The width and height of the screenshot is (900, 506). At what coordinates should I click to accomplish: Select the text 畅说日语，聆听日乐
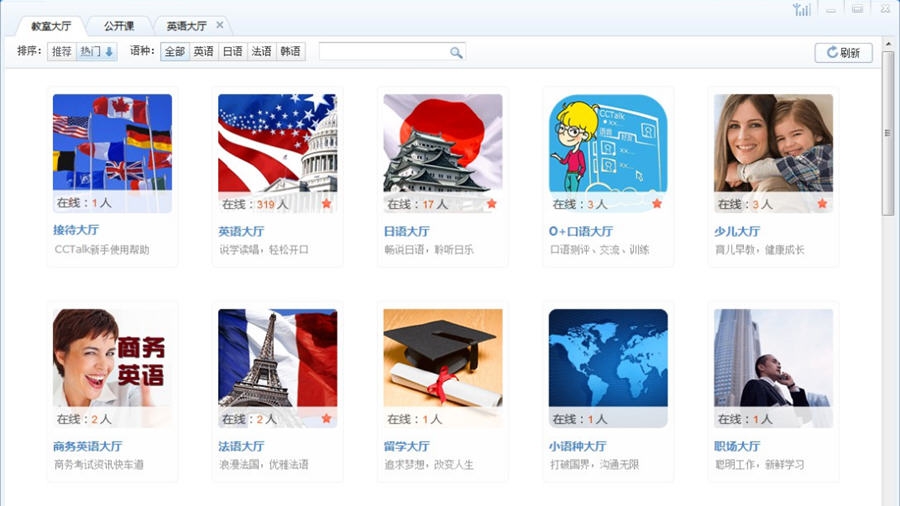pyautogui.click(x=429, y=250)
